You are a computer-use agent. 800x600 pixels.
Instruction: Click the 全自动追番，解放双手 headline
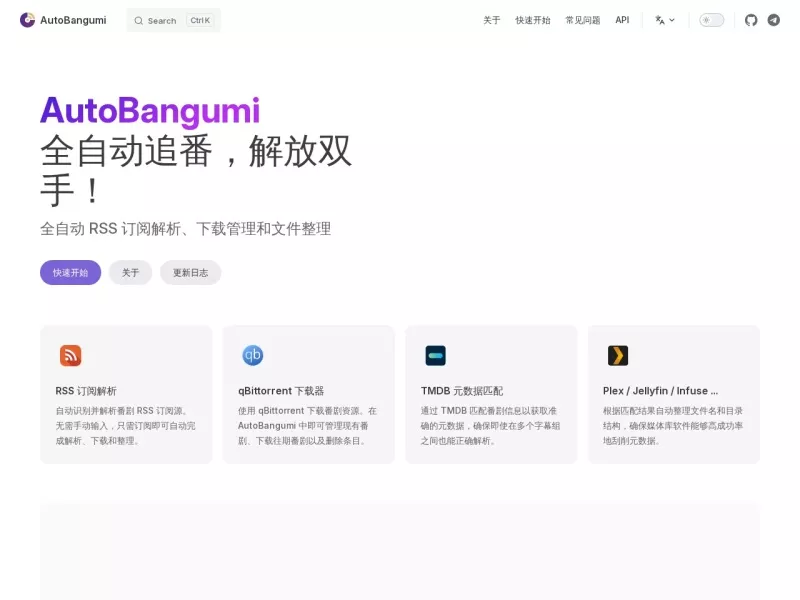(196, 170)
